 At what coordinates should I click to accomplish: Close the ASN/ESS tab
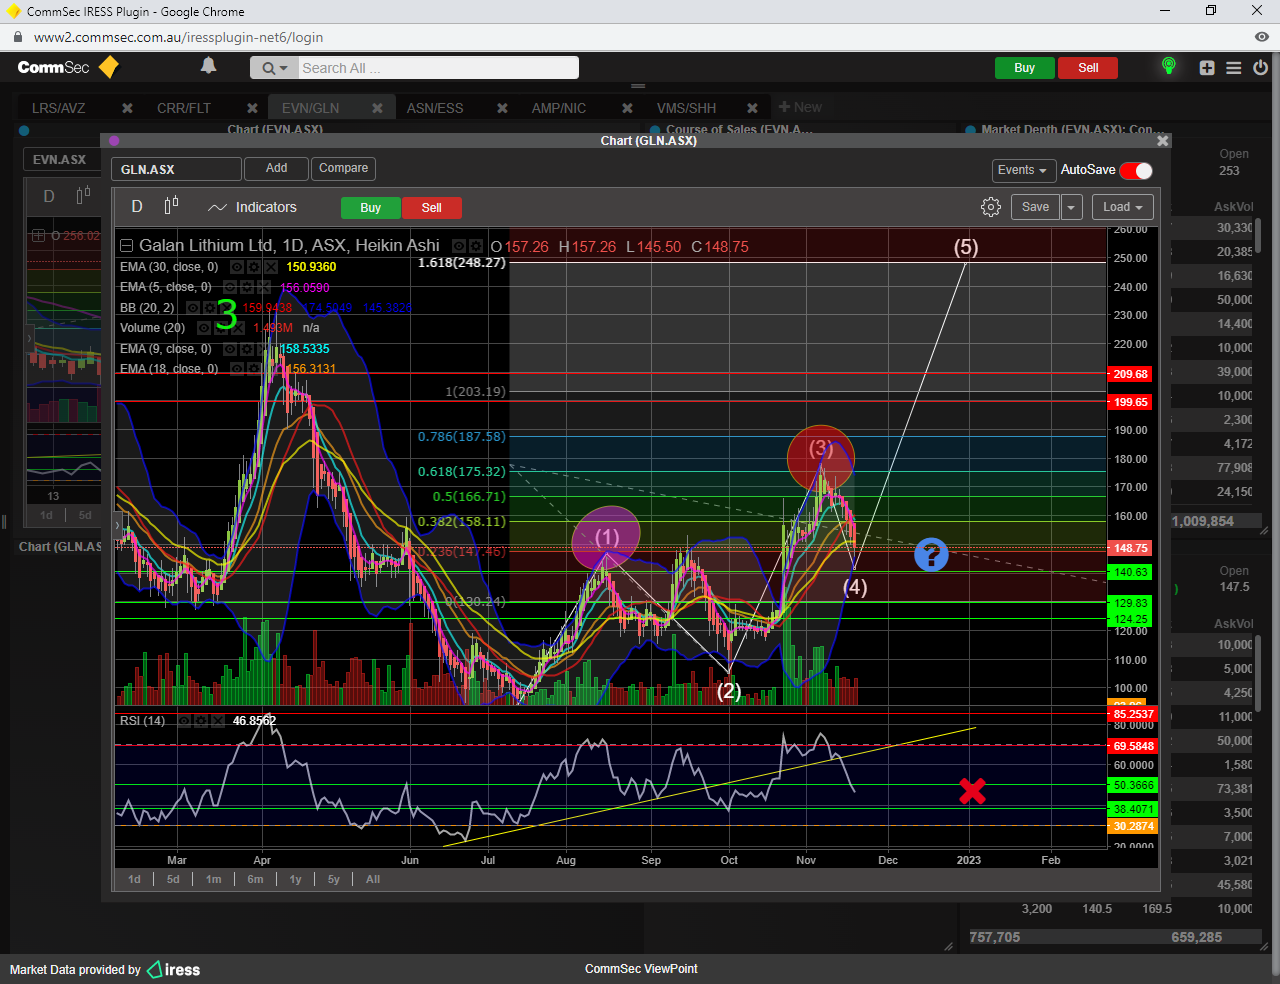[502, 108]
